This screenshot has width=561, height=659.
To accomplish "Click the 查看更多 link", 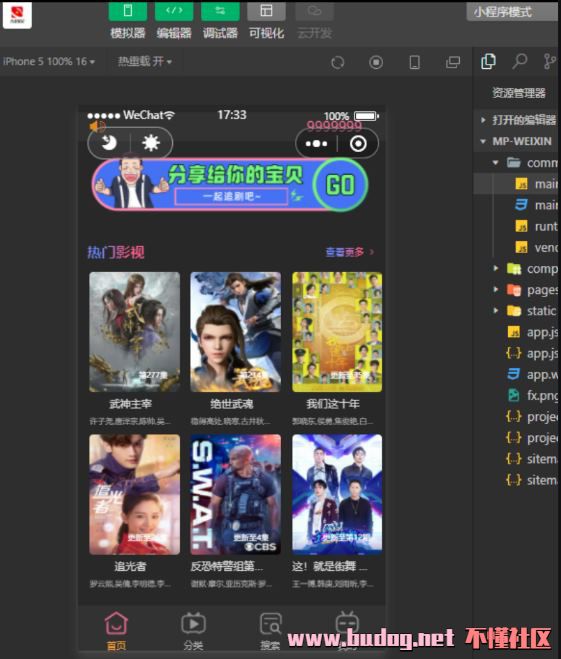I will 350,252.
